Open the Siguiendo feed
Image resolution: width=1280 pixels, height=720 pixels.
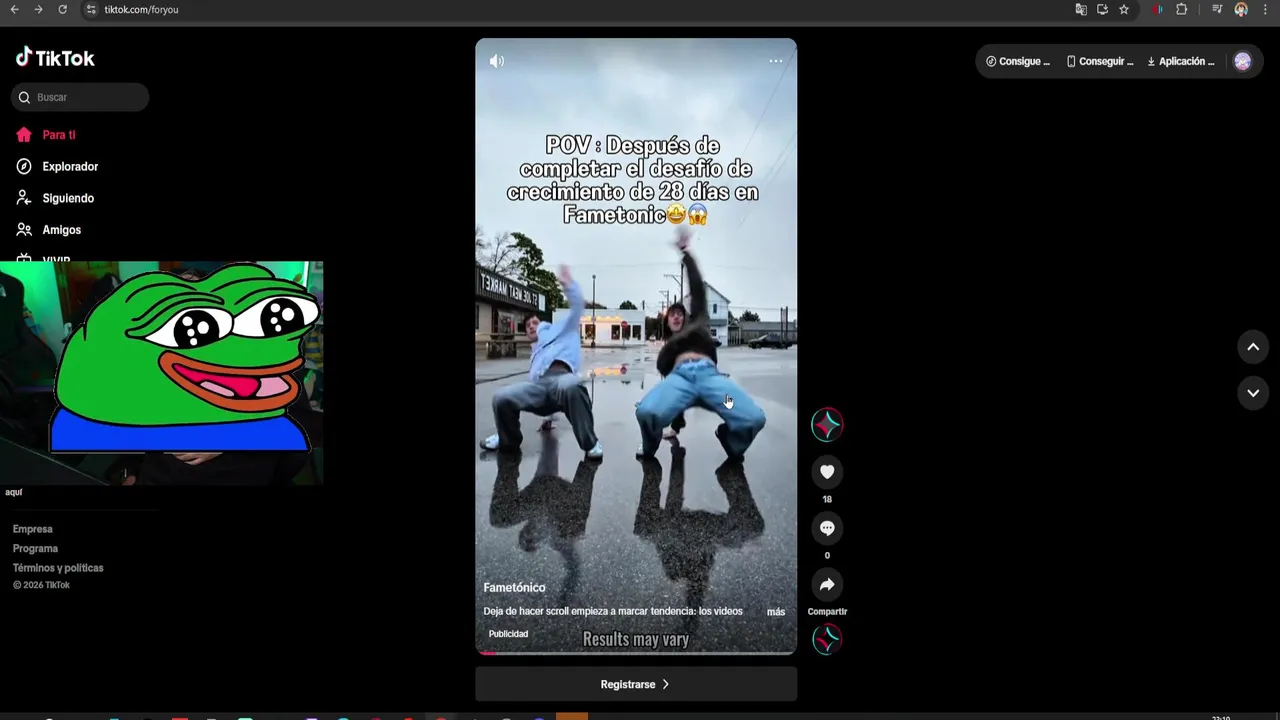point(55,198)
